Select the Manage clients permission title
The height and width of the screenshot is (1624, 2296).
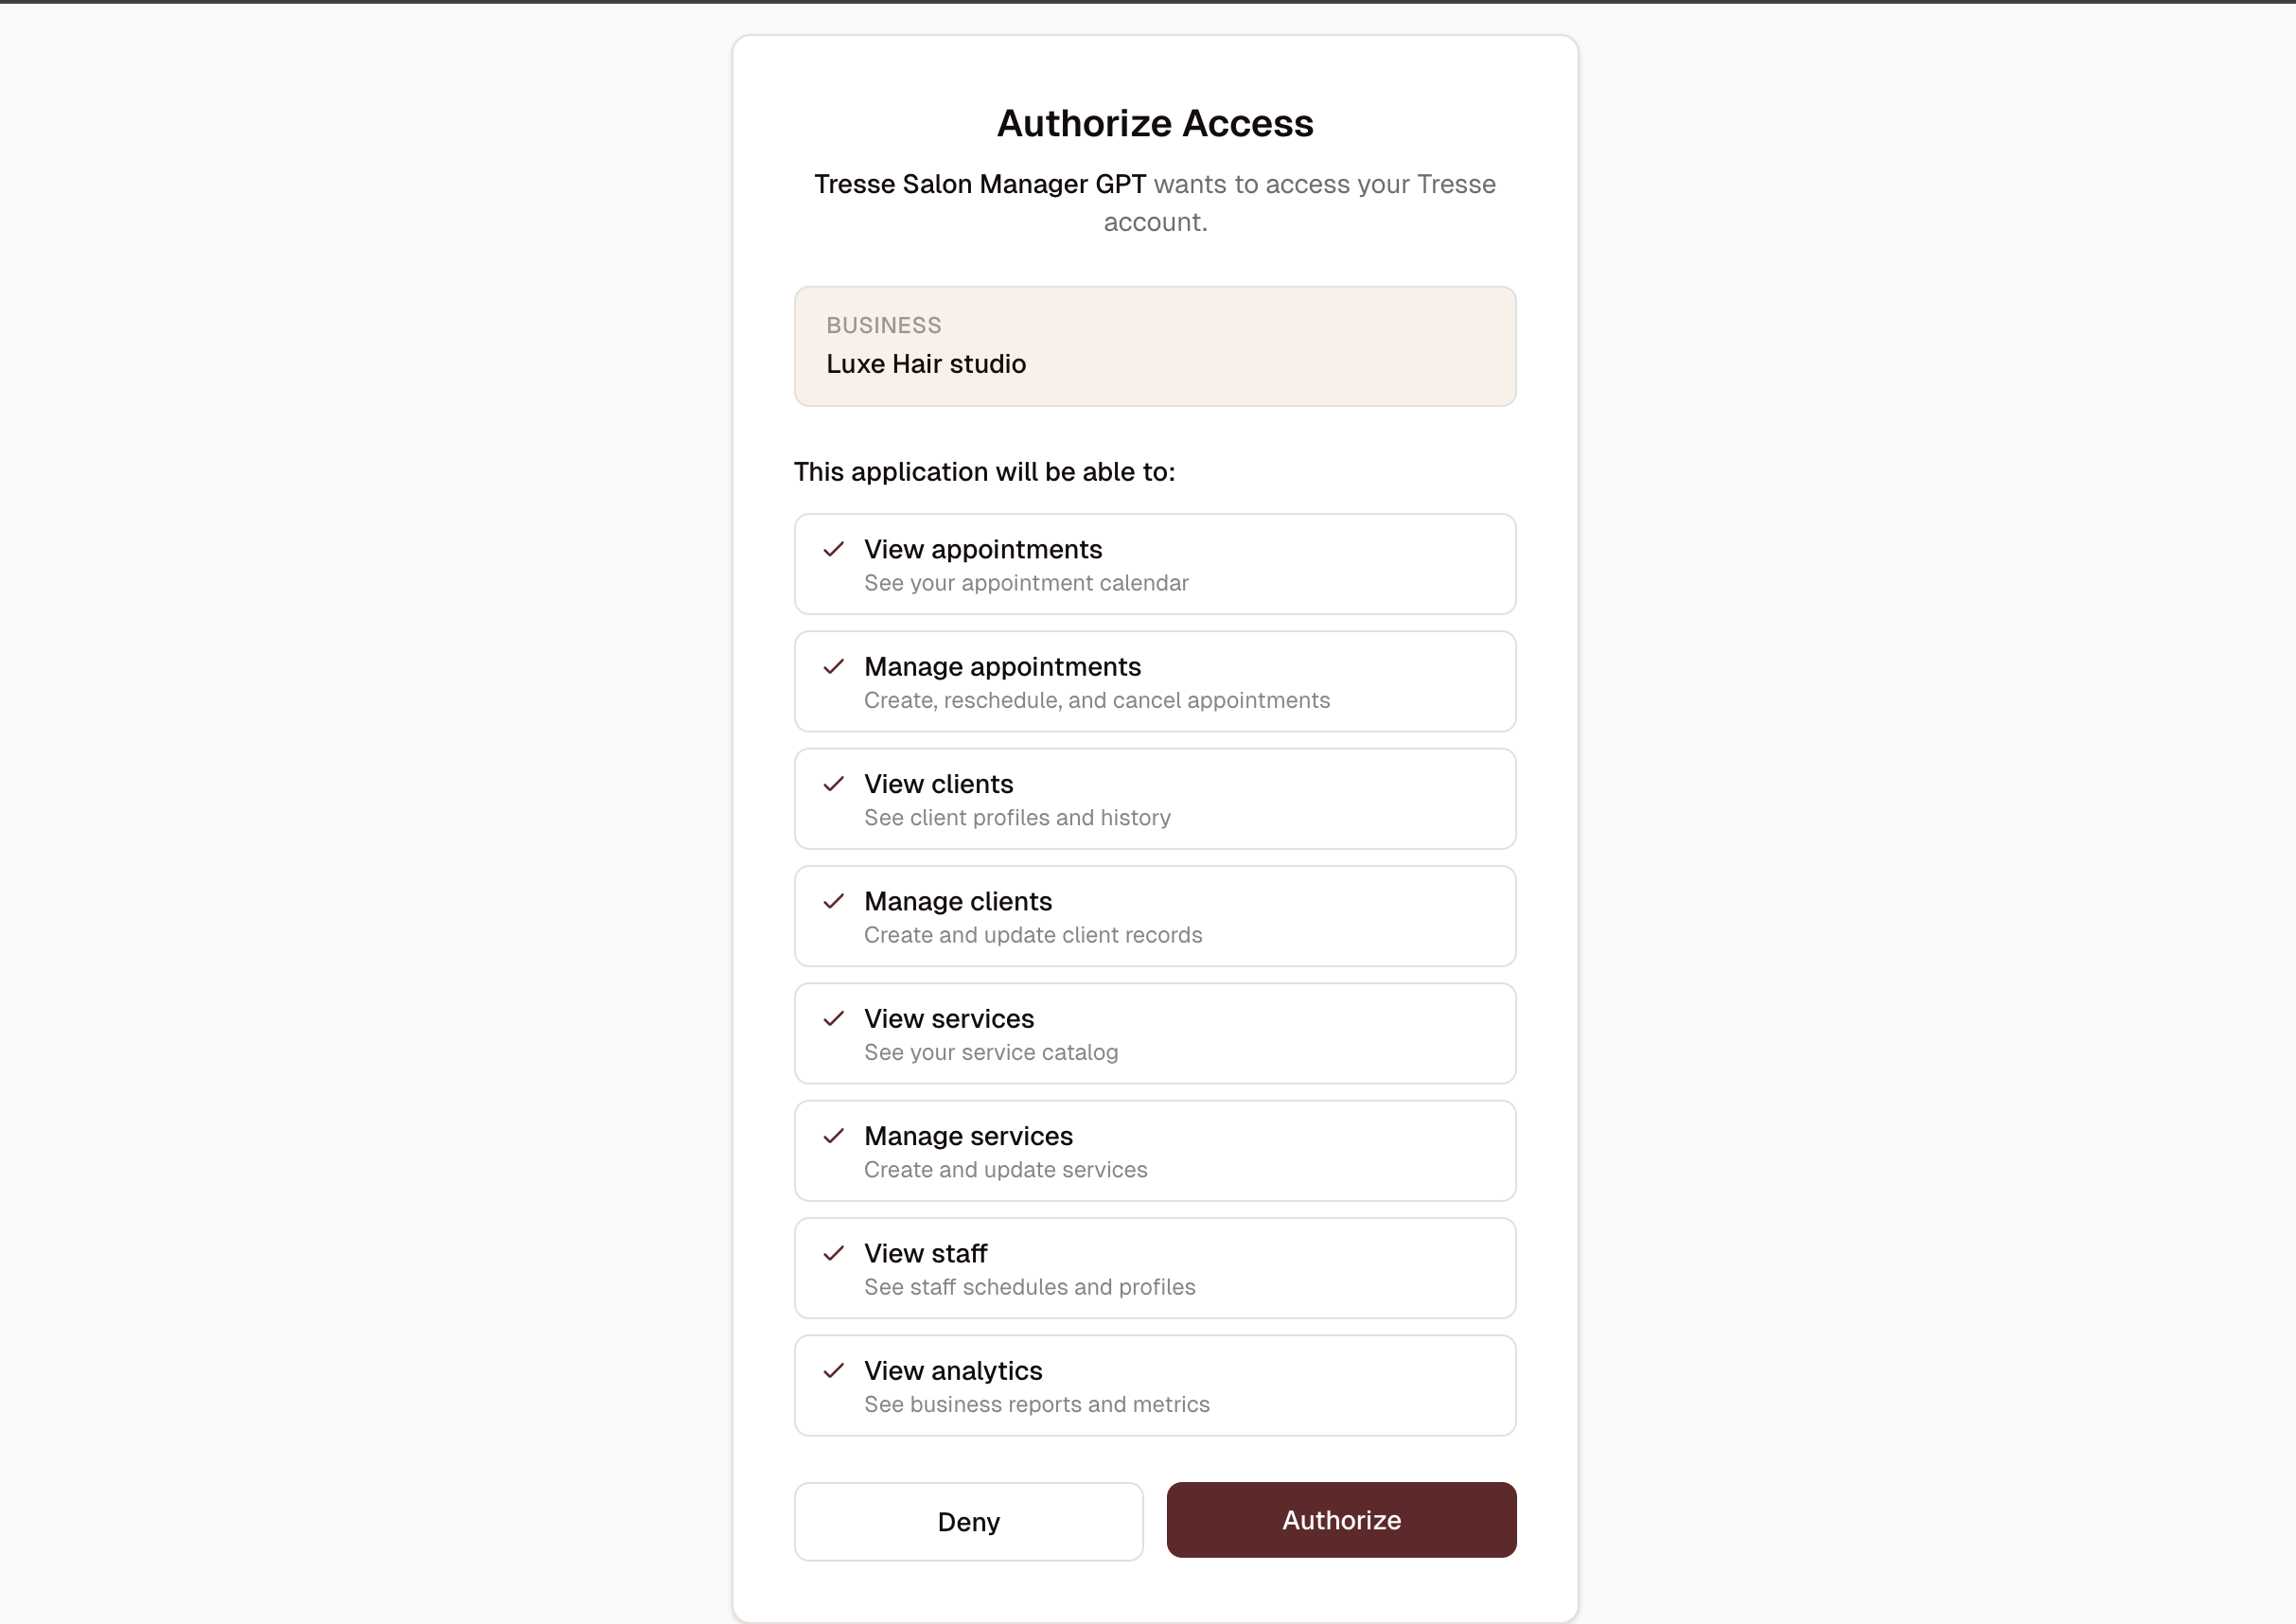958,901
